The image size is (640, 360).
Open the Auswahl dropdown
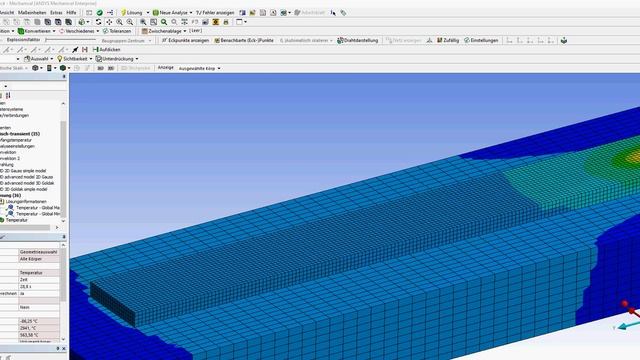[x=38, y=59]
